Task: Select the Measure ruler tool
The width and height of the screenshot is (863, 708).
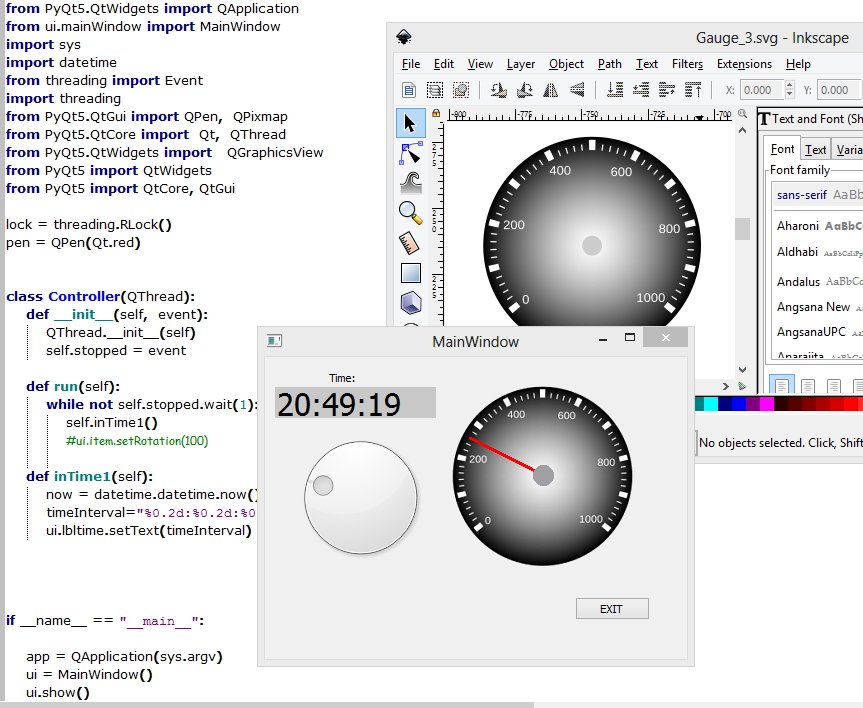Action: coord(410,243)
